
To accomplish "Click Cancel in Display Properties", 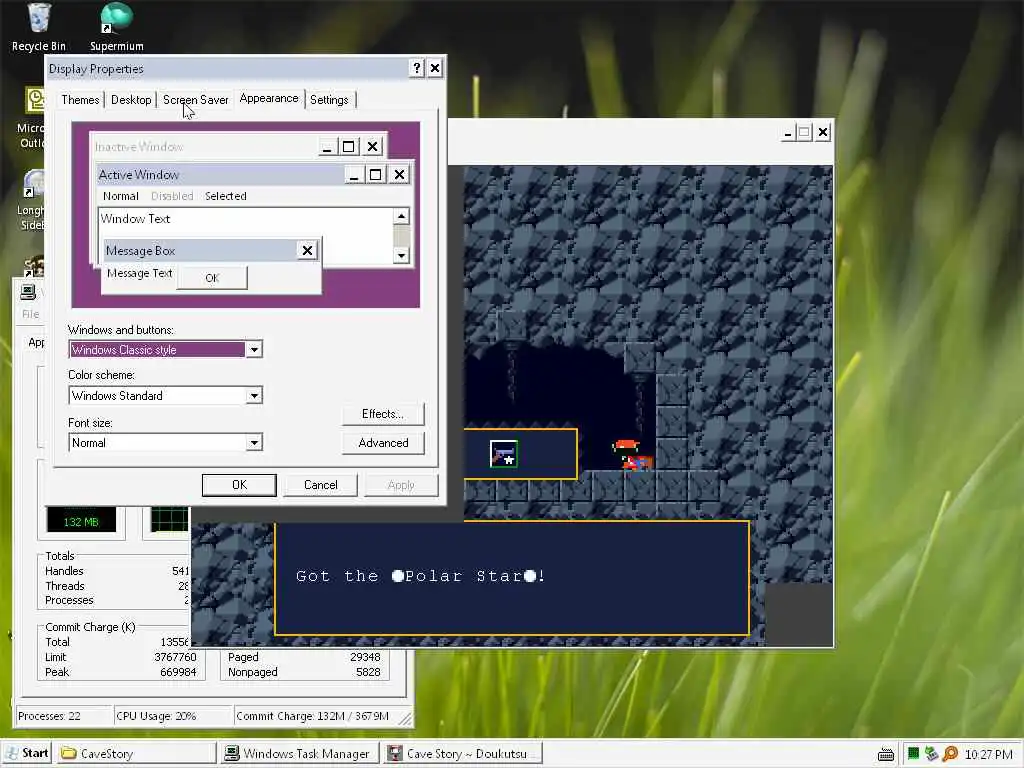I will (320, 485).
